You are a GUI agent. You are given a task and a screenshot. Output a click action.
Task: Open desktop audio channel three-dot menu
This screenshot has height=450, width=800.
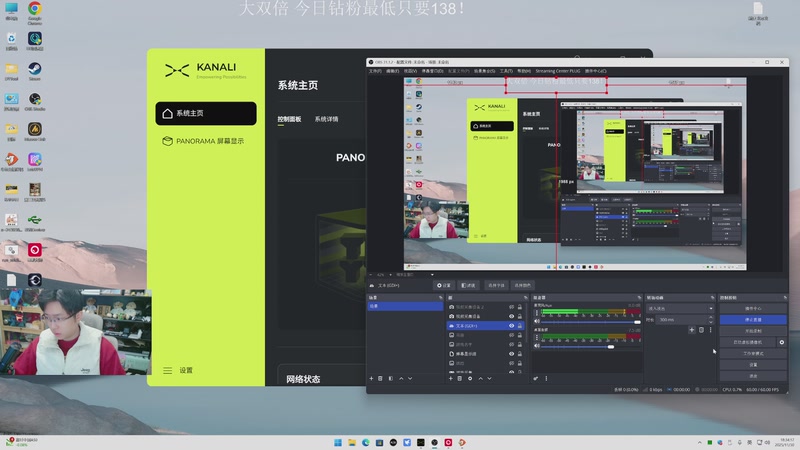coord(536,337)
